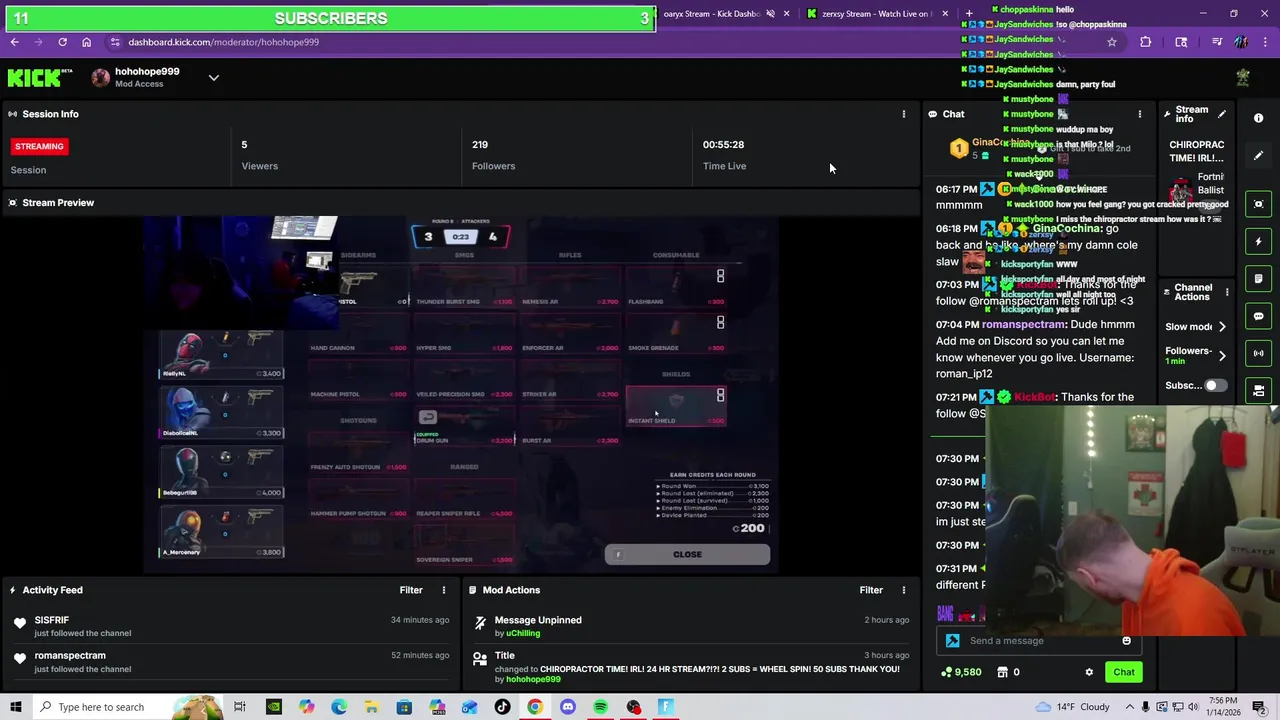1280x720 pixels.
Task: Toggle the chat bubble widget icon in sidebar
Action: click(1258, 316)
